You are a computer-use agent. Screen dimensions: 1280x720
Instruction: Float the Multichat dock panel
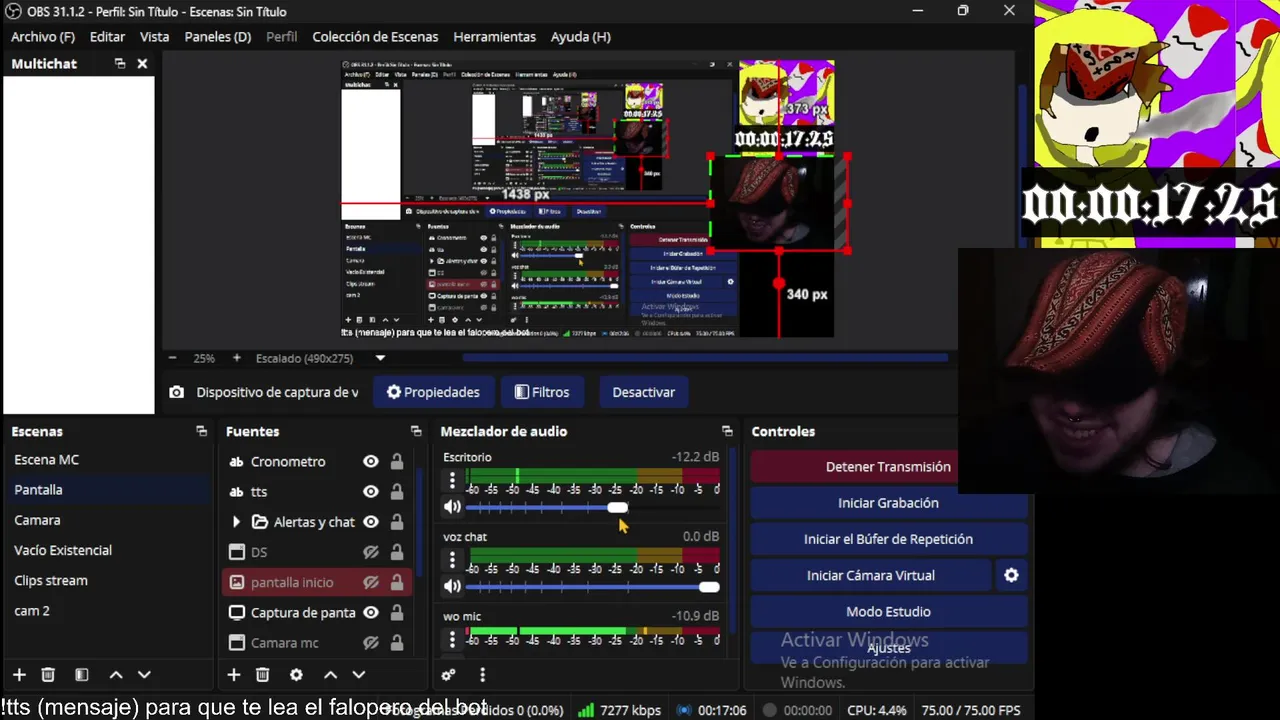click(120, 63)
